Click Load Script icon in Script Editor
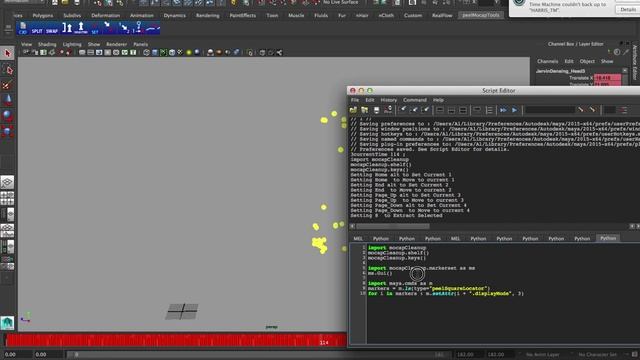This screenshot has width=640, height=360. [x=353, y=110]
